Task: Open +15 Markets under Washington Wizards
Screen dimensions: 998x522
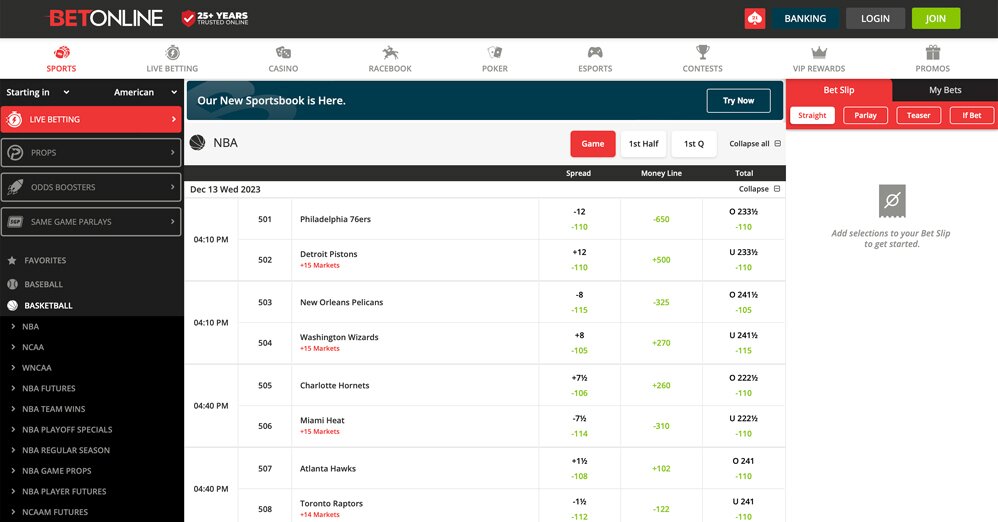Action: 320,349
